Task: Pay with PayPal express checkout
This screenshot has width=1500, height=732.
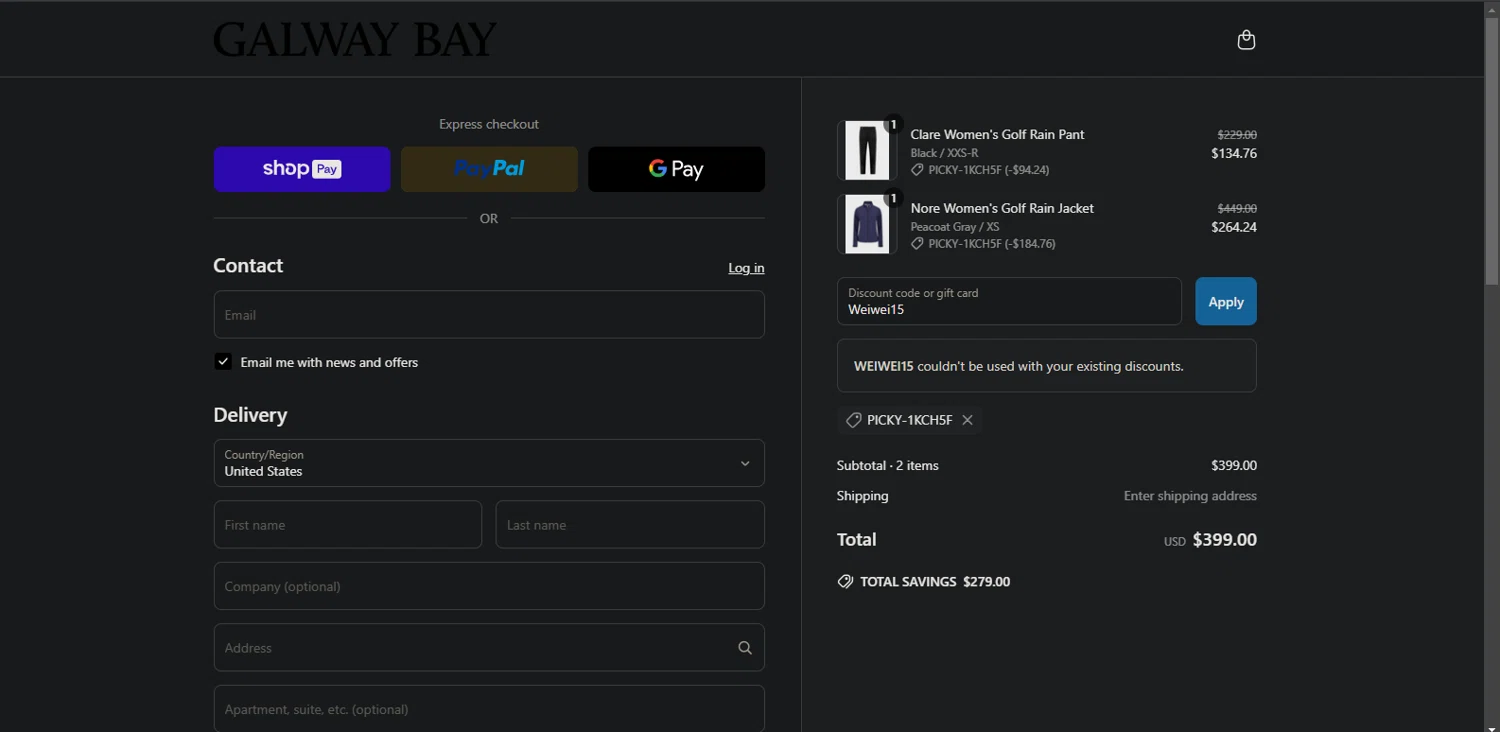Action: click(489, 169)
